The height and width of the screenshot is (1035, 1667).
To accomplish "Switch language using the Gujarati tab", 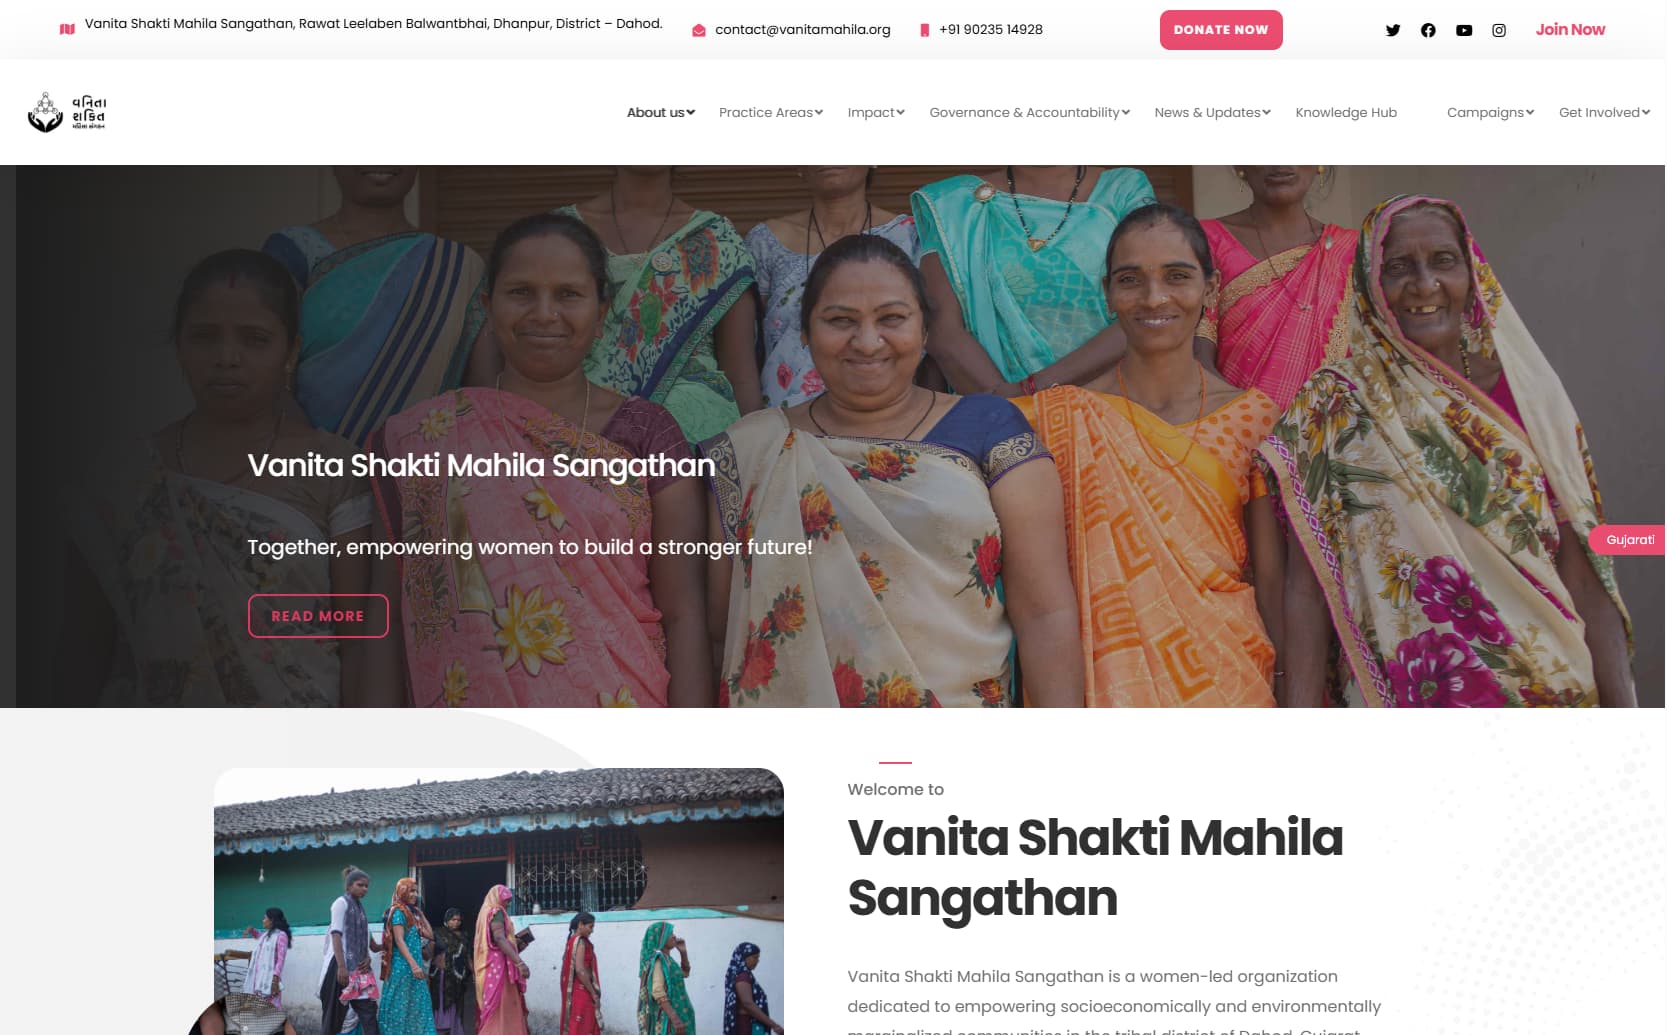I will coord(1627,540).
